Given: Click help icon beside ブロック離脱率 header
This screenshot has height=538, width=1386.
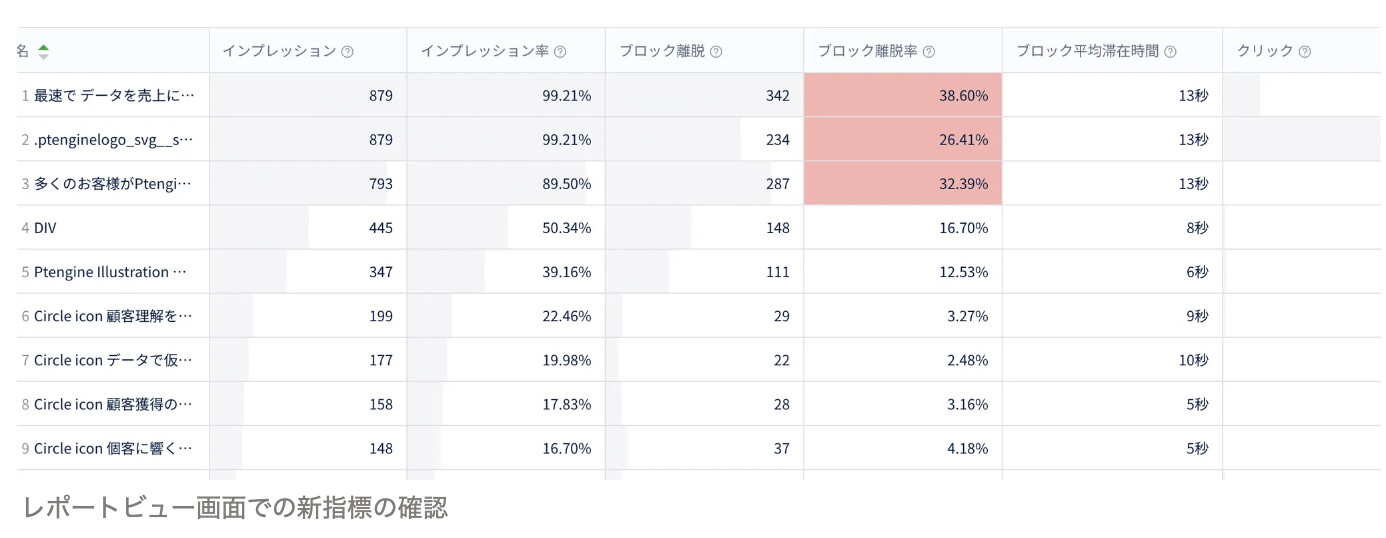Looking at the screenshot, I should coord(929,52).
